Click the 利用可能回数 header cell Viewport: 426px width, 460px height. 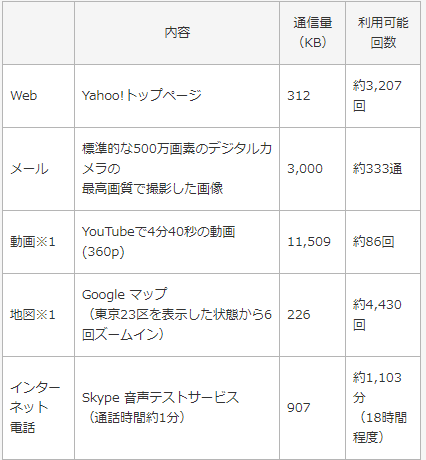(383, 32)
